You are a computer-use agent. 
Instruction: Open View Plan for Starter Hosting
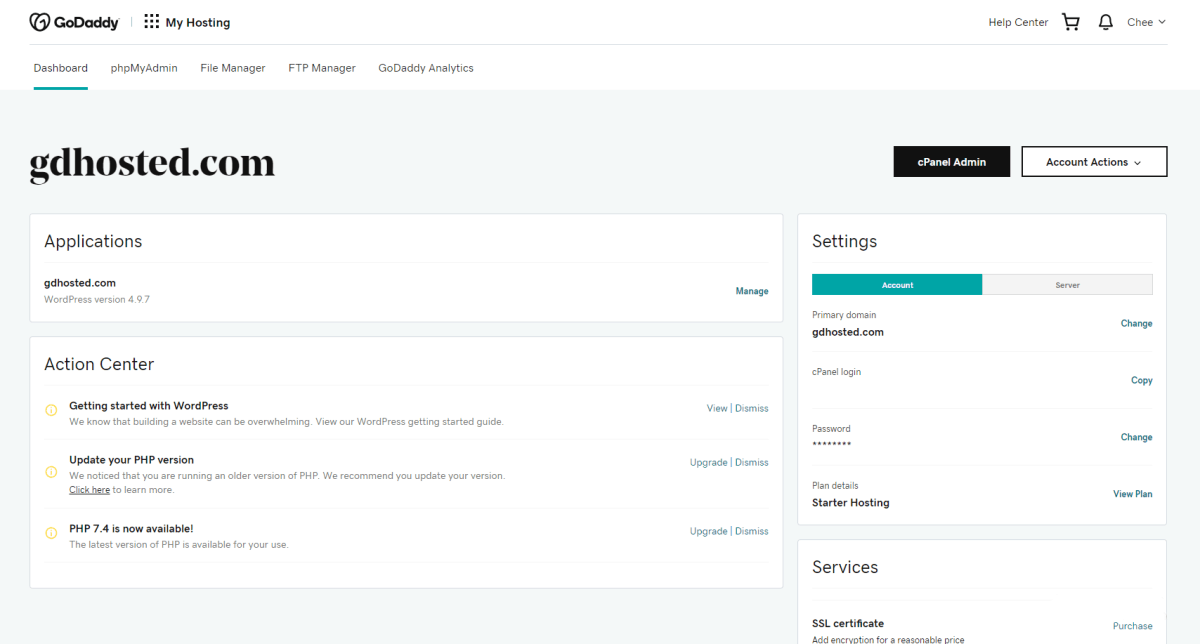point(1133,494)
